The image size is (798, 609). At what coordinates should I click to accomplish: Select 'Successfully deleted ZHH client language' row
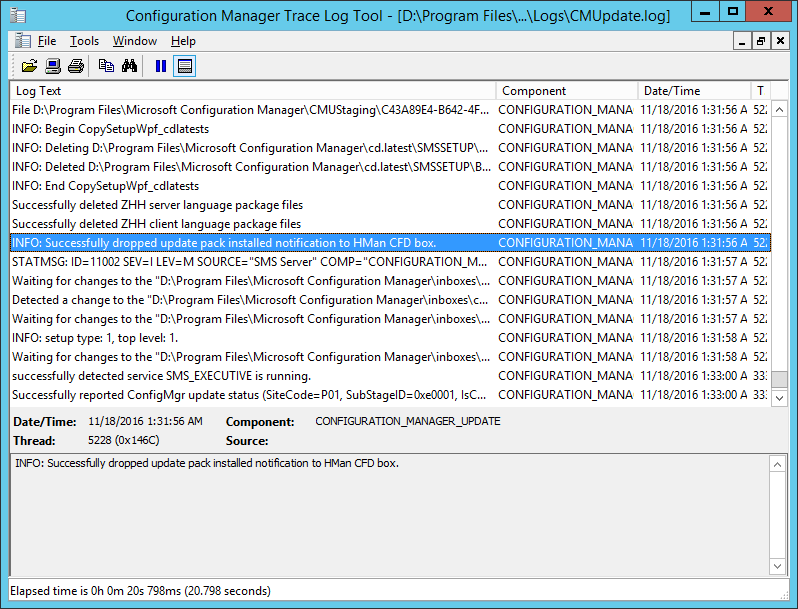coord(390,224)
